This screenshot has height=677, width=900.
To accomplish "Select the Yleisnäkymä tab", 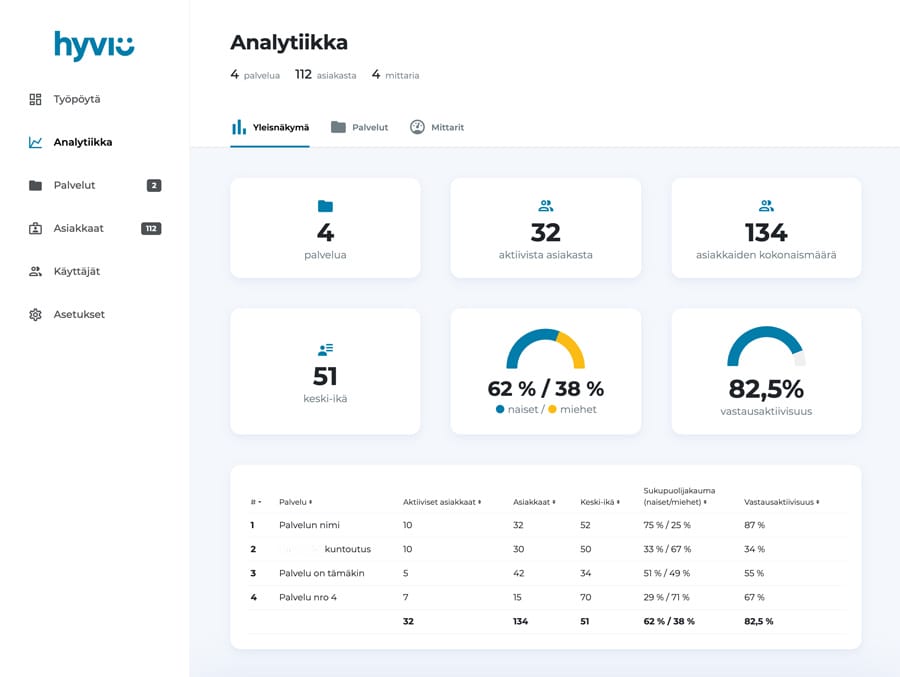I will 270,127.
